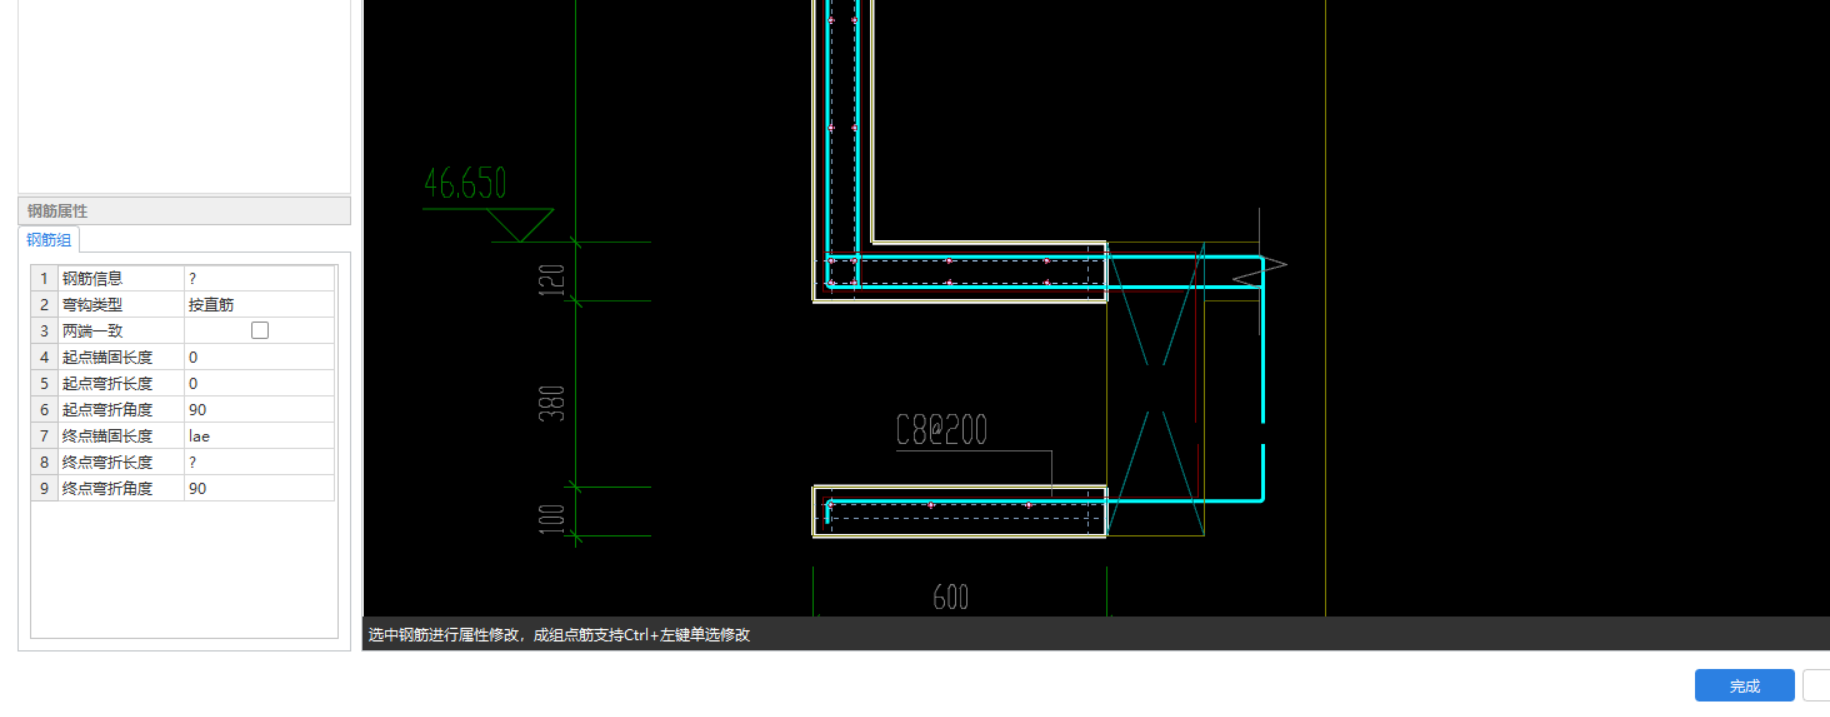
Task: Edit 终点弯折长度 value cell
Action: coord(259,462)
